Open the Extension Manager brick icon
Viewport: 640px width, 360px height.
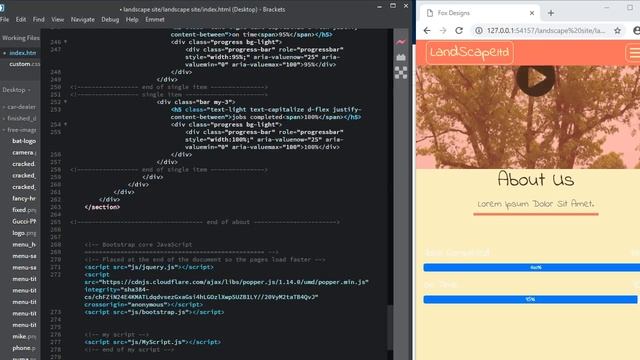click(x=401, y=57)
